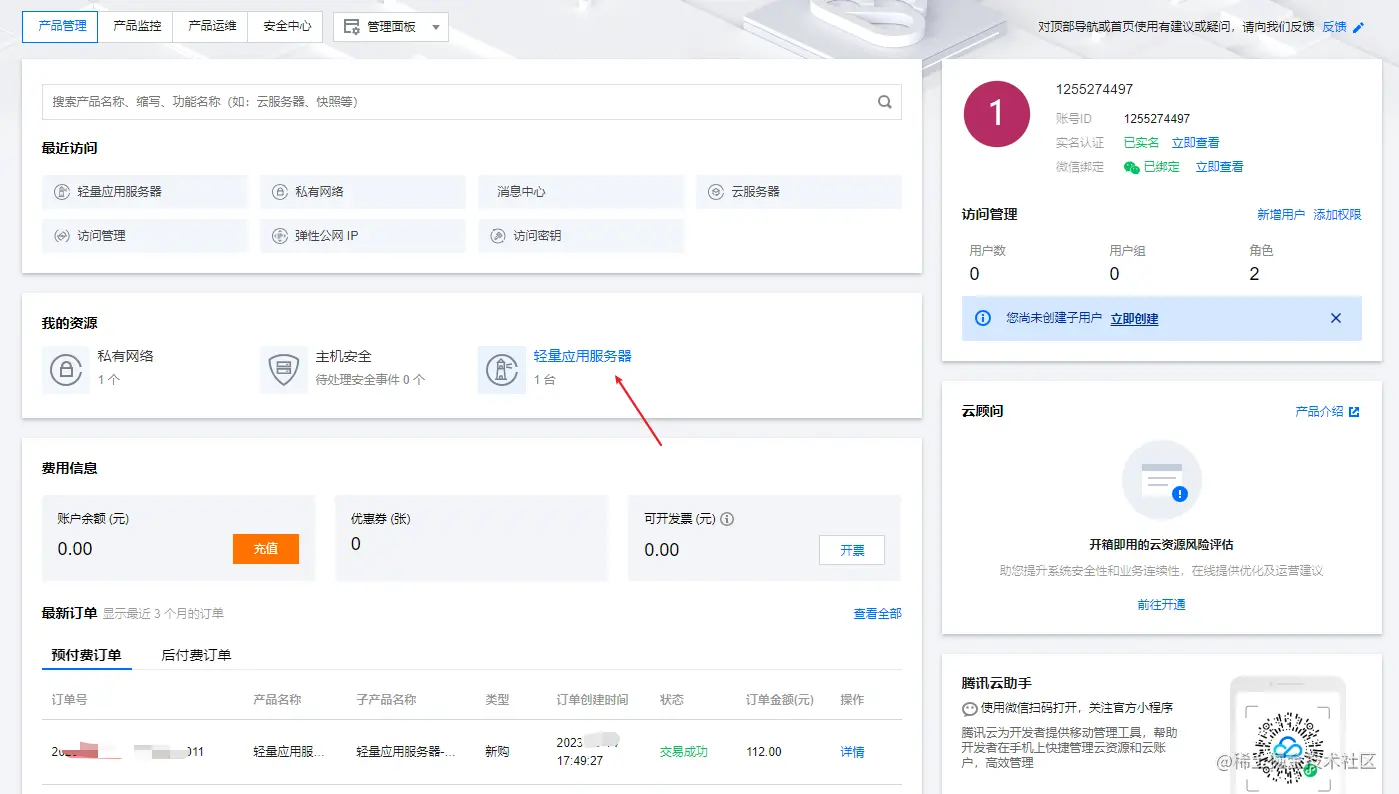
Task: Click the 私有网络 icon in 最近访问
Action: pos(279,191)
